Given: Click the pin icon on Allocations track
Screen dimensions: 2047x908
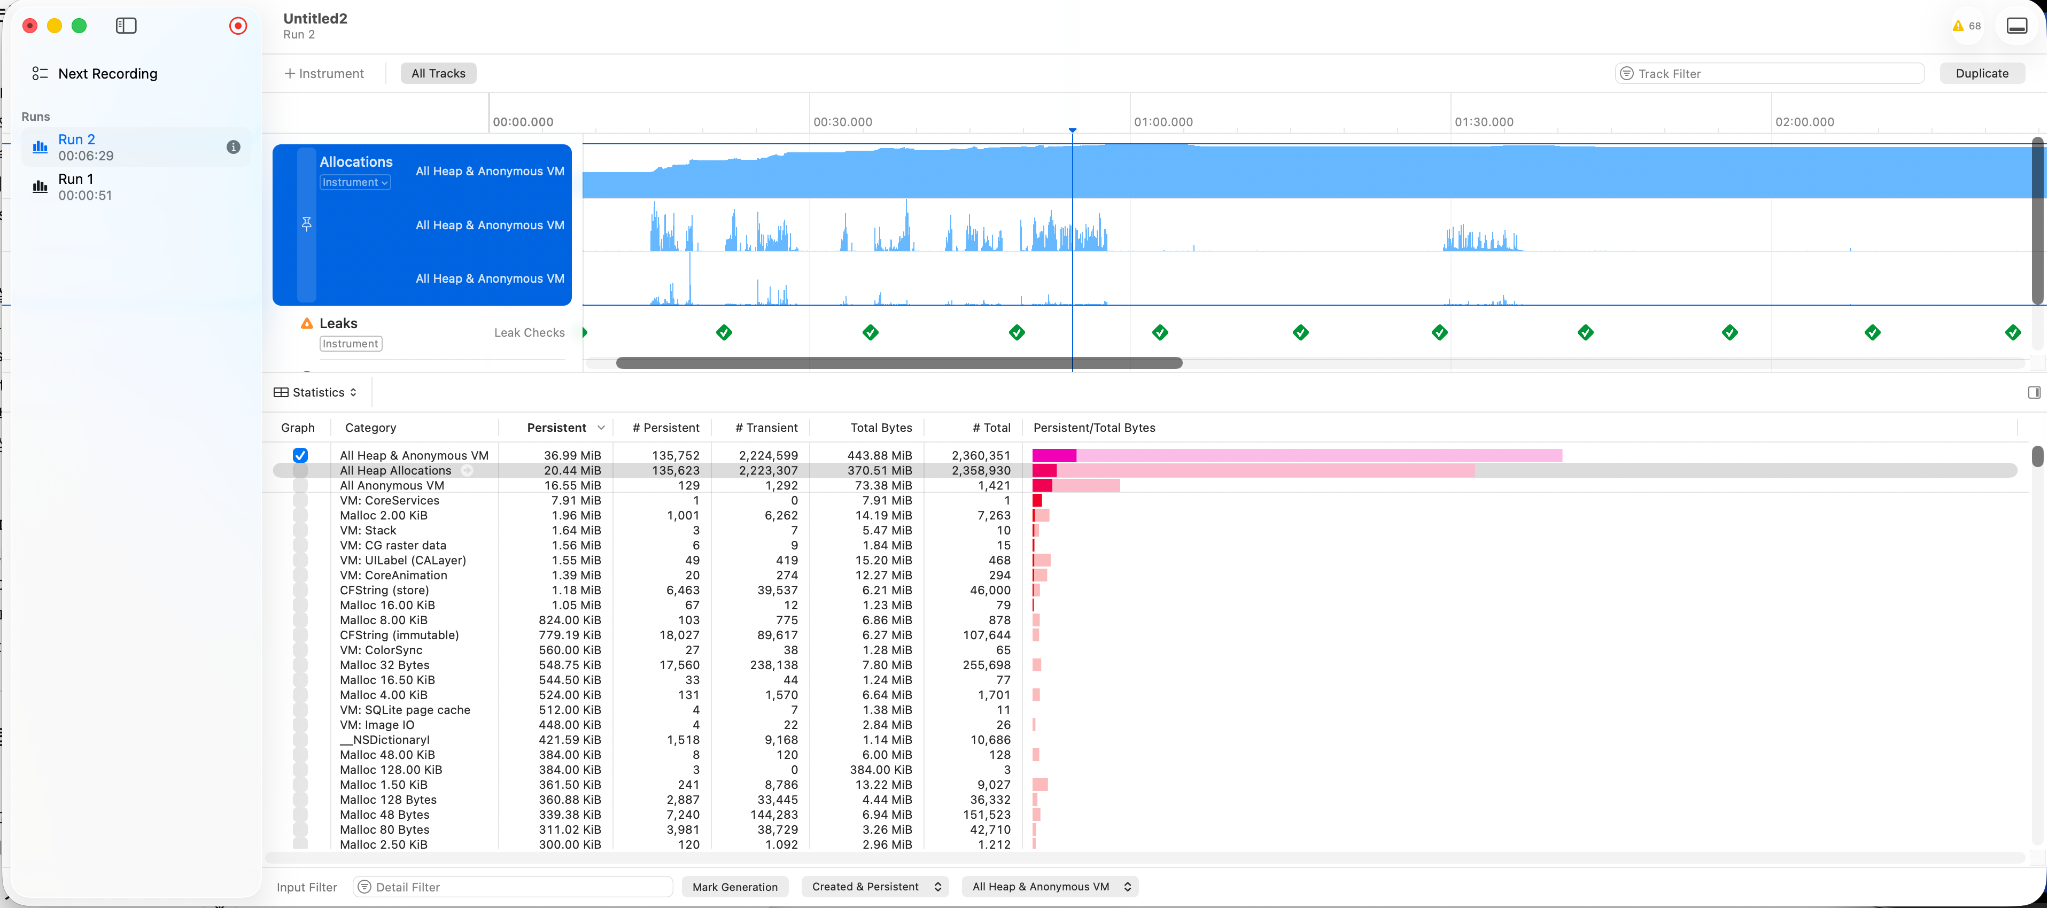Looking at the screenshot, I should pyautogui.click(x=307, y=224).
